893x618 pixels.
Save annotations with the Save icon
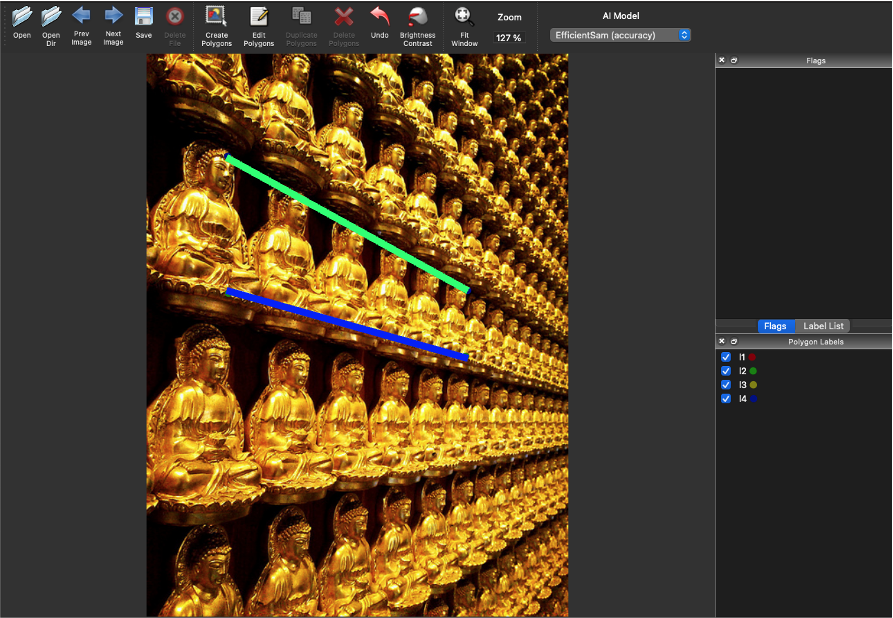144,17
